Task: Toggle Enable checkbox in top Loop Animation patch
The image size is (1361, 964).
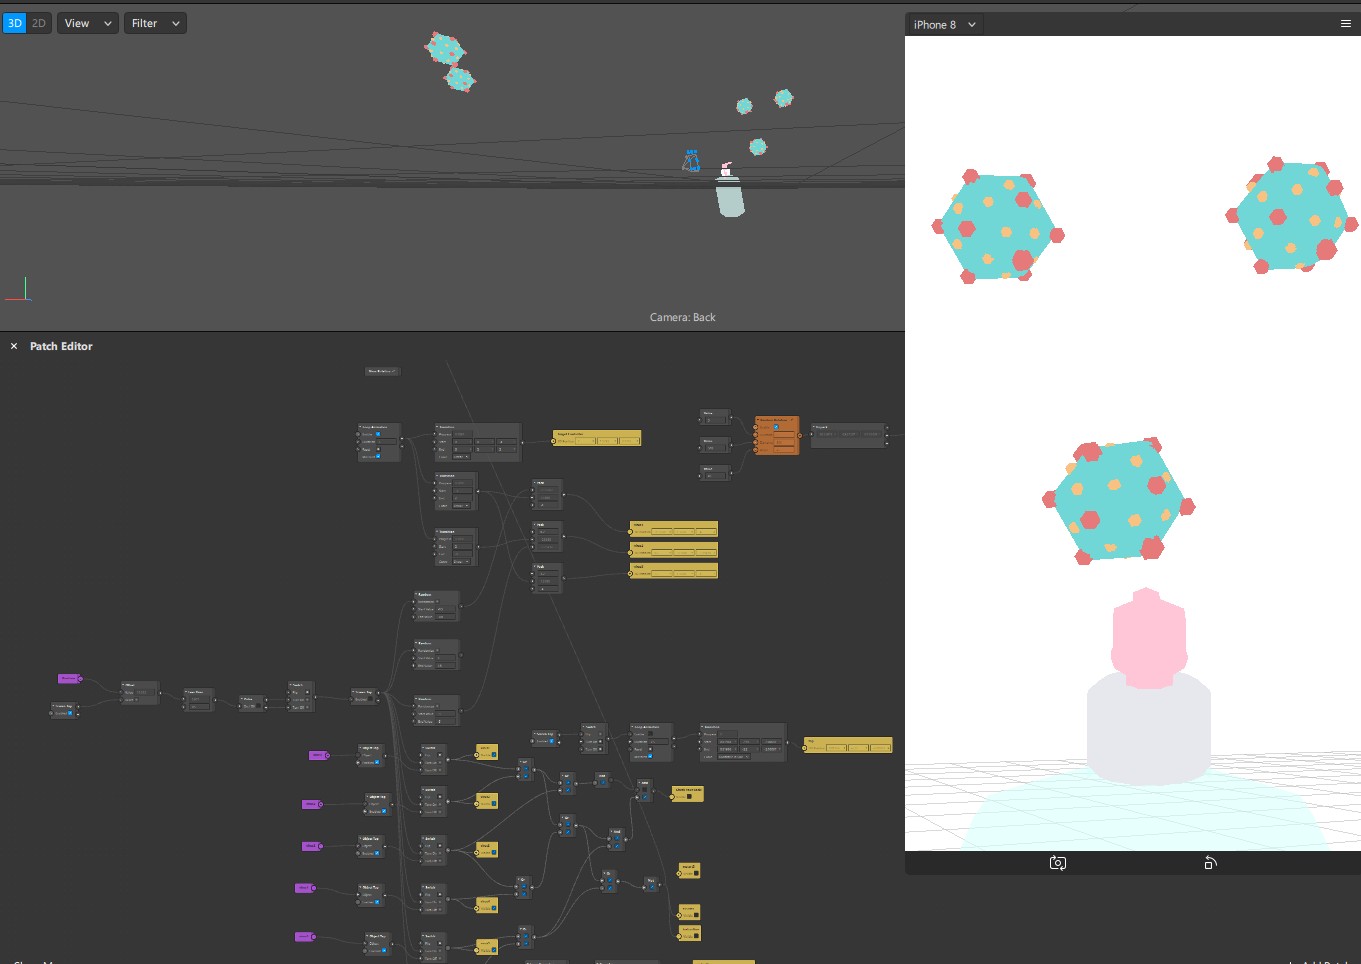Action: coord(378,434)
